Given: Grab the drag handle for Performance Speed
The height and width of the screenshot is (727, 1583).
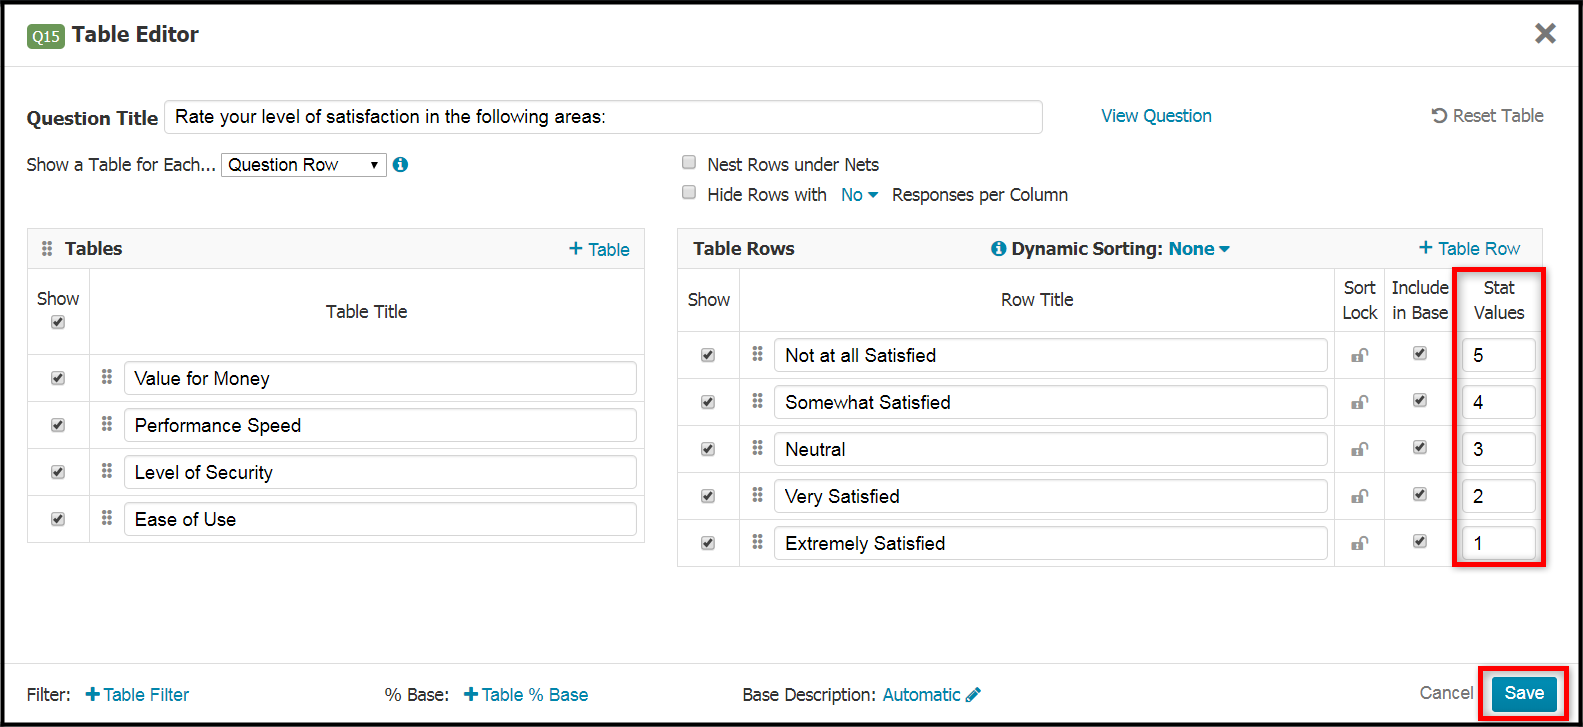Looking at the screenshot, I should point(107,424).
